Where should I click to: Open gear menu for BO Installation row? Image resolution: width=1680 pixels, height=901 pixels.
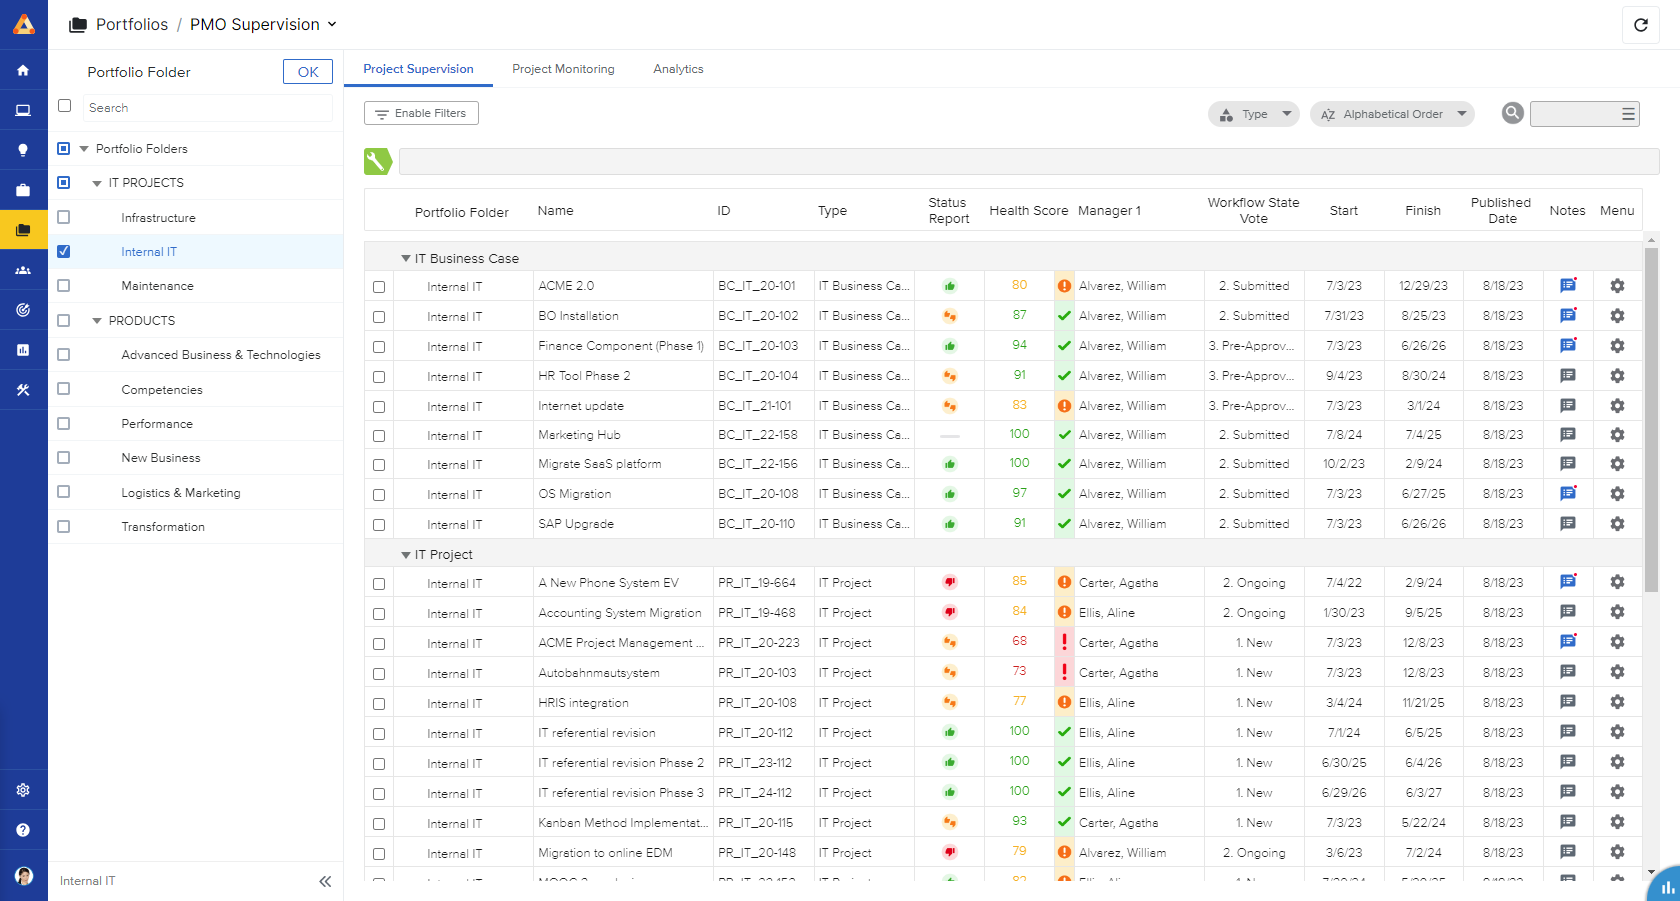point(1617,316)
